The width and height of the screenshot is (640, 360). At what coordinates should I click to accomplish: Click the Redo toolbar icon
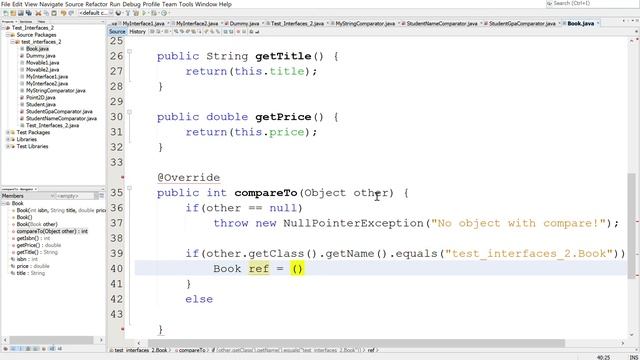pos(71,13)
